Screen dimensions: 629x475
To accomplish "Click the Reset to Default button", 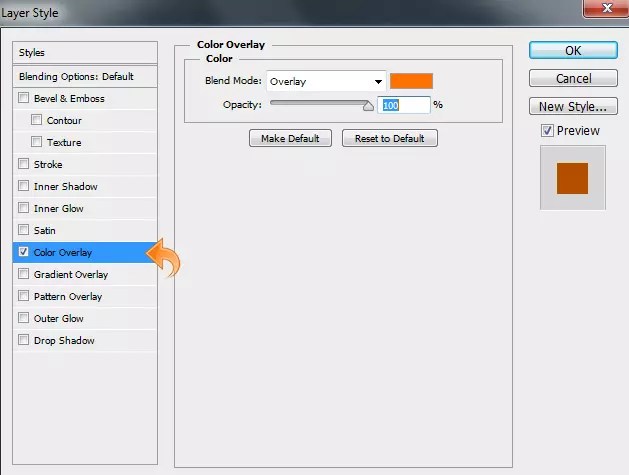I will click(390, 138).
